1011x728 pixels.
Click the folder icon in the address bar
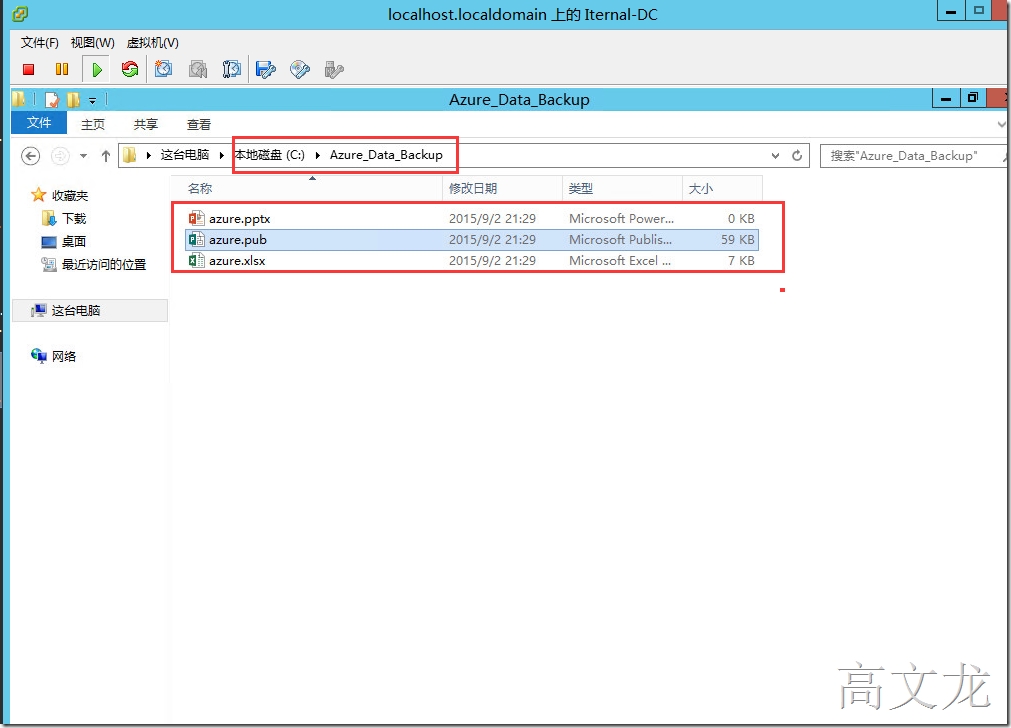click(x=130, y=155)
